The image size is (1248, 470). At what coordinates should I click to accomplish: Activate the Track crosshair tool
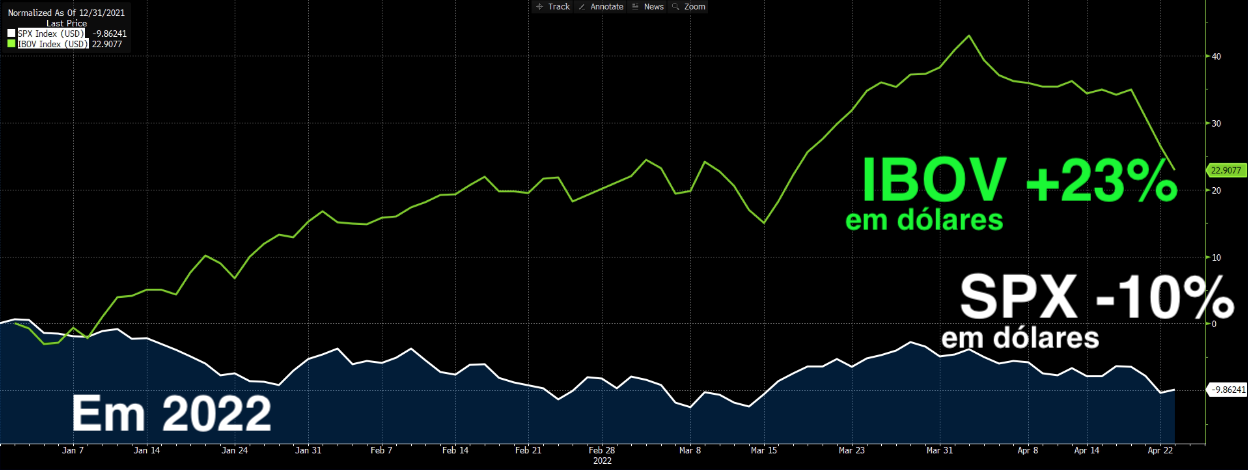point(552,6)
